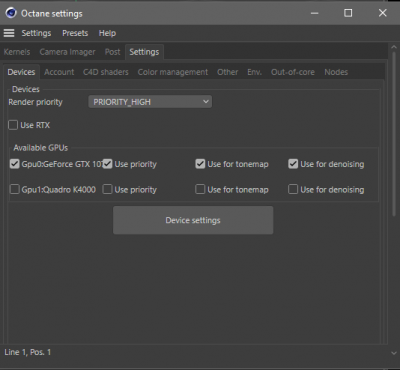Open the hamburger menu icon
The image size is (400, 370).
coord(9,33)
